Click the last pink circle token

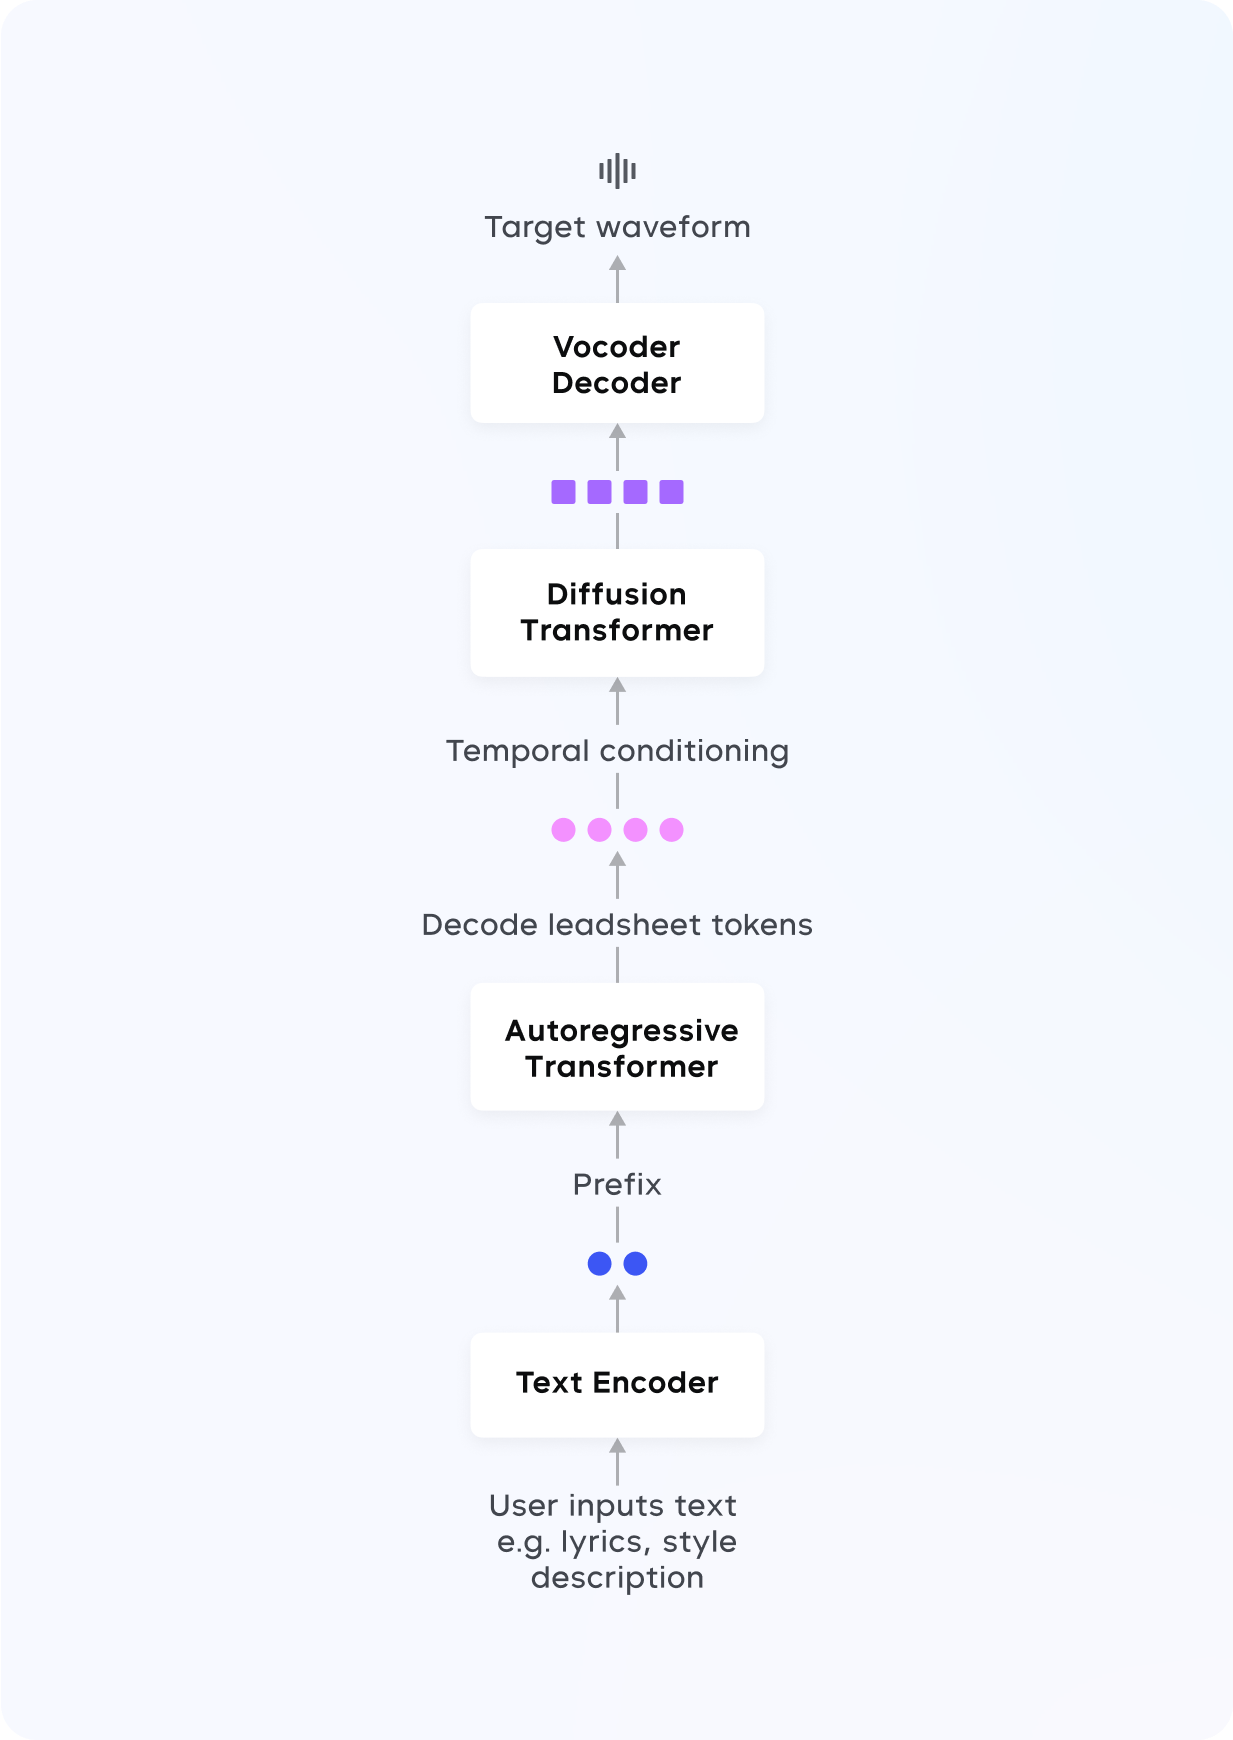click(x=671, y=830)
